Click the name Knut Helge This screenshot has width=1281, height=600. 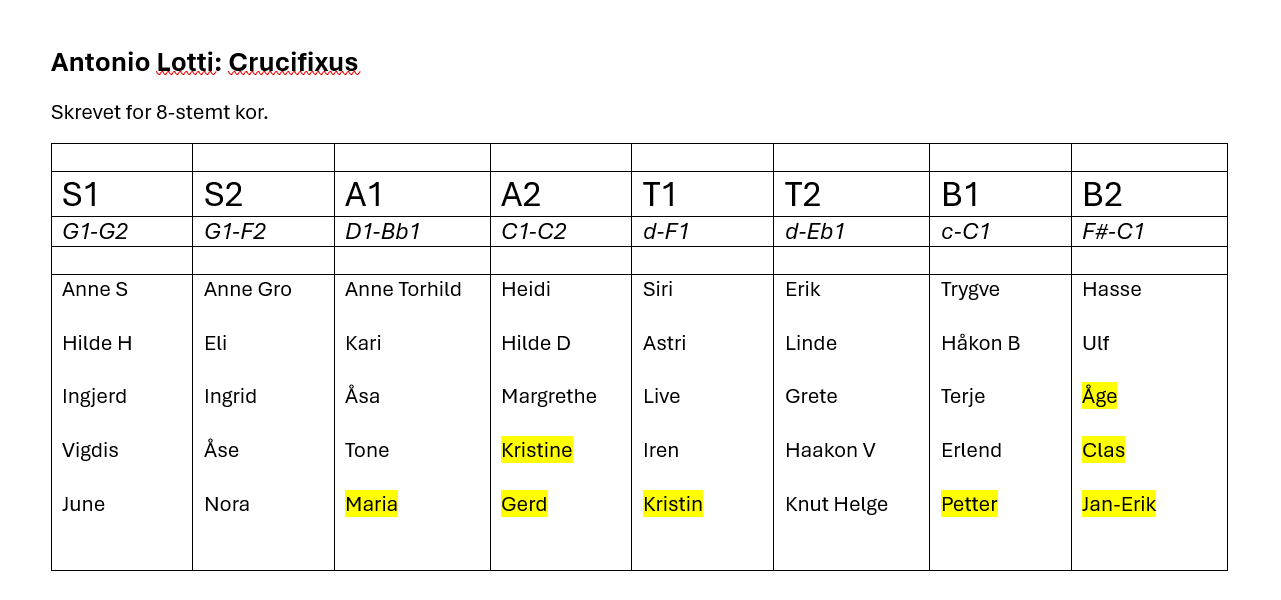pyautogui.click(x=836, y=504)
